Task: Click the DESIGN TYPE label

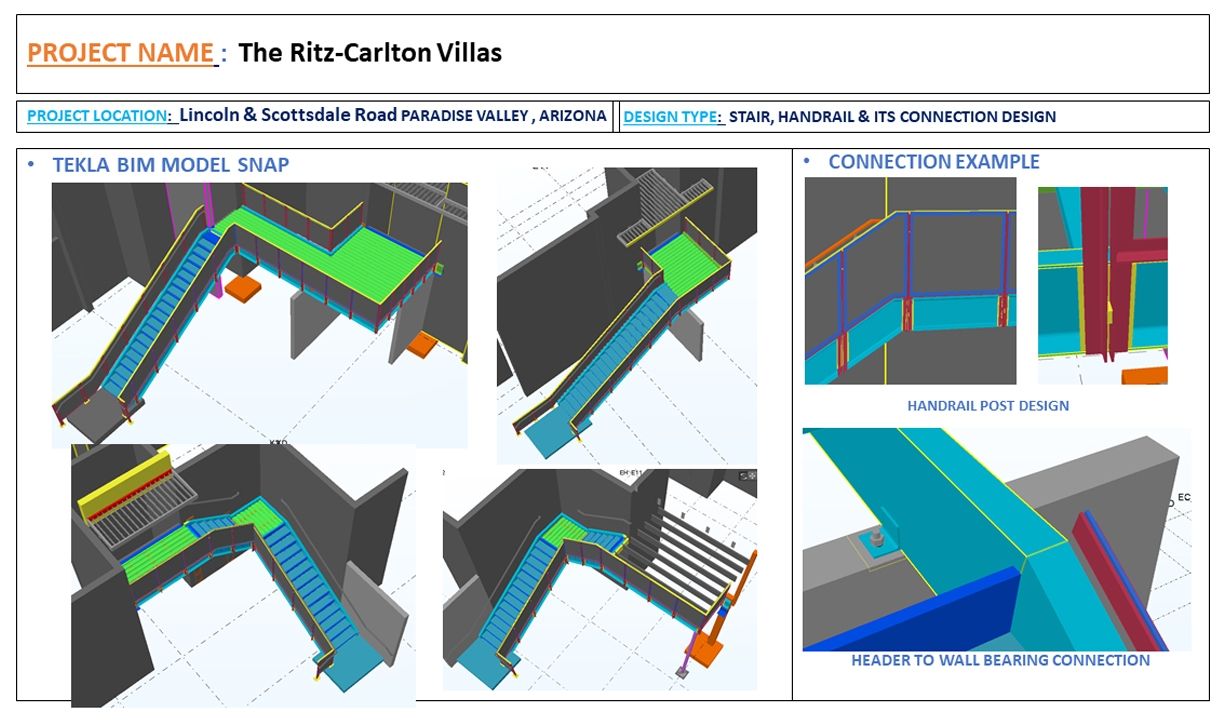Action: [670, 117]
